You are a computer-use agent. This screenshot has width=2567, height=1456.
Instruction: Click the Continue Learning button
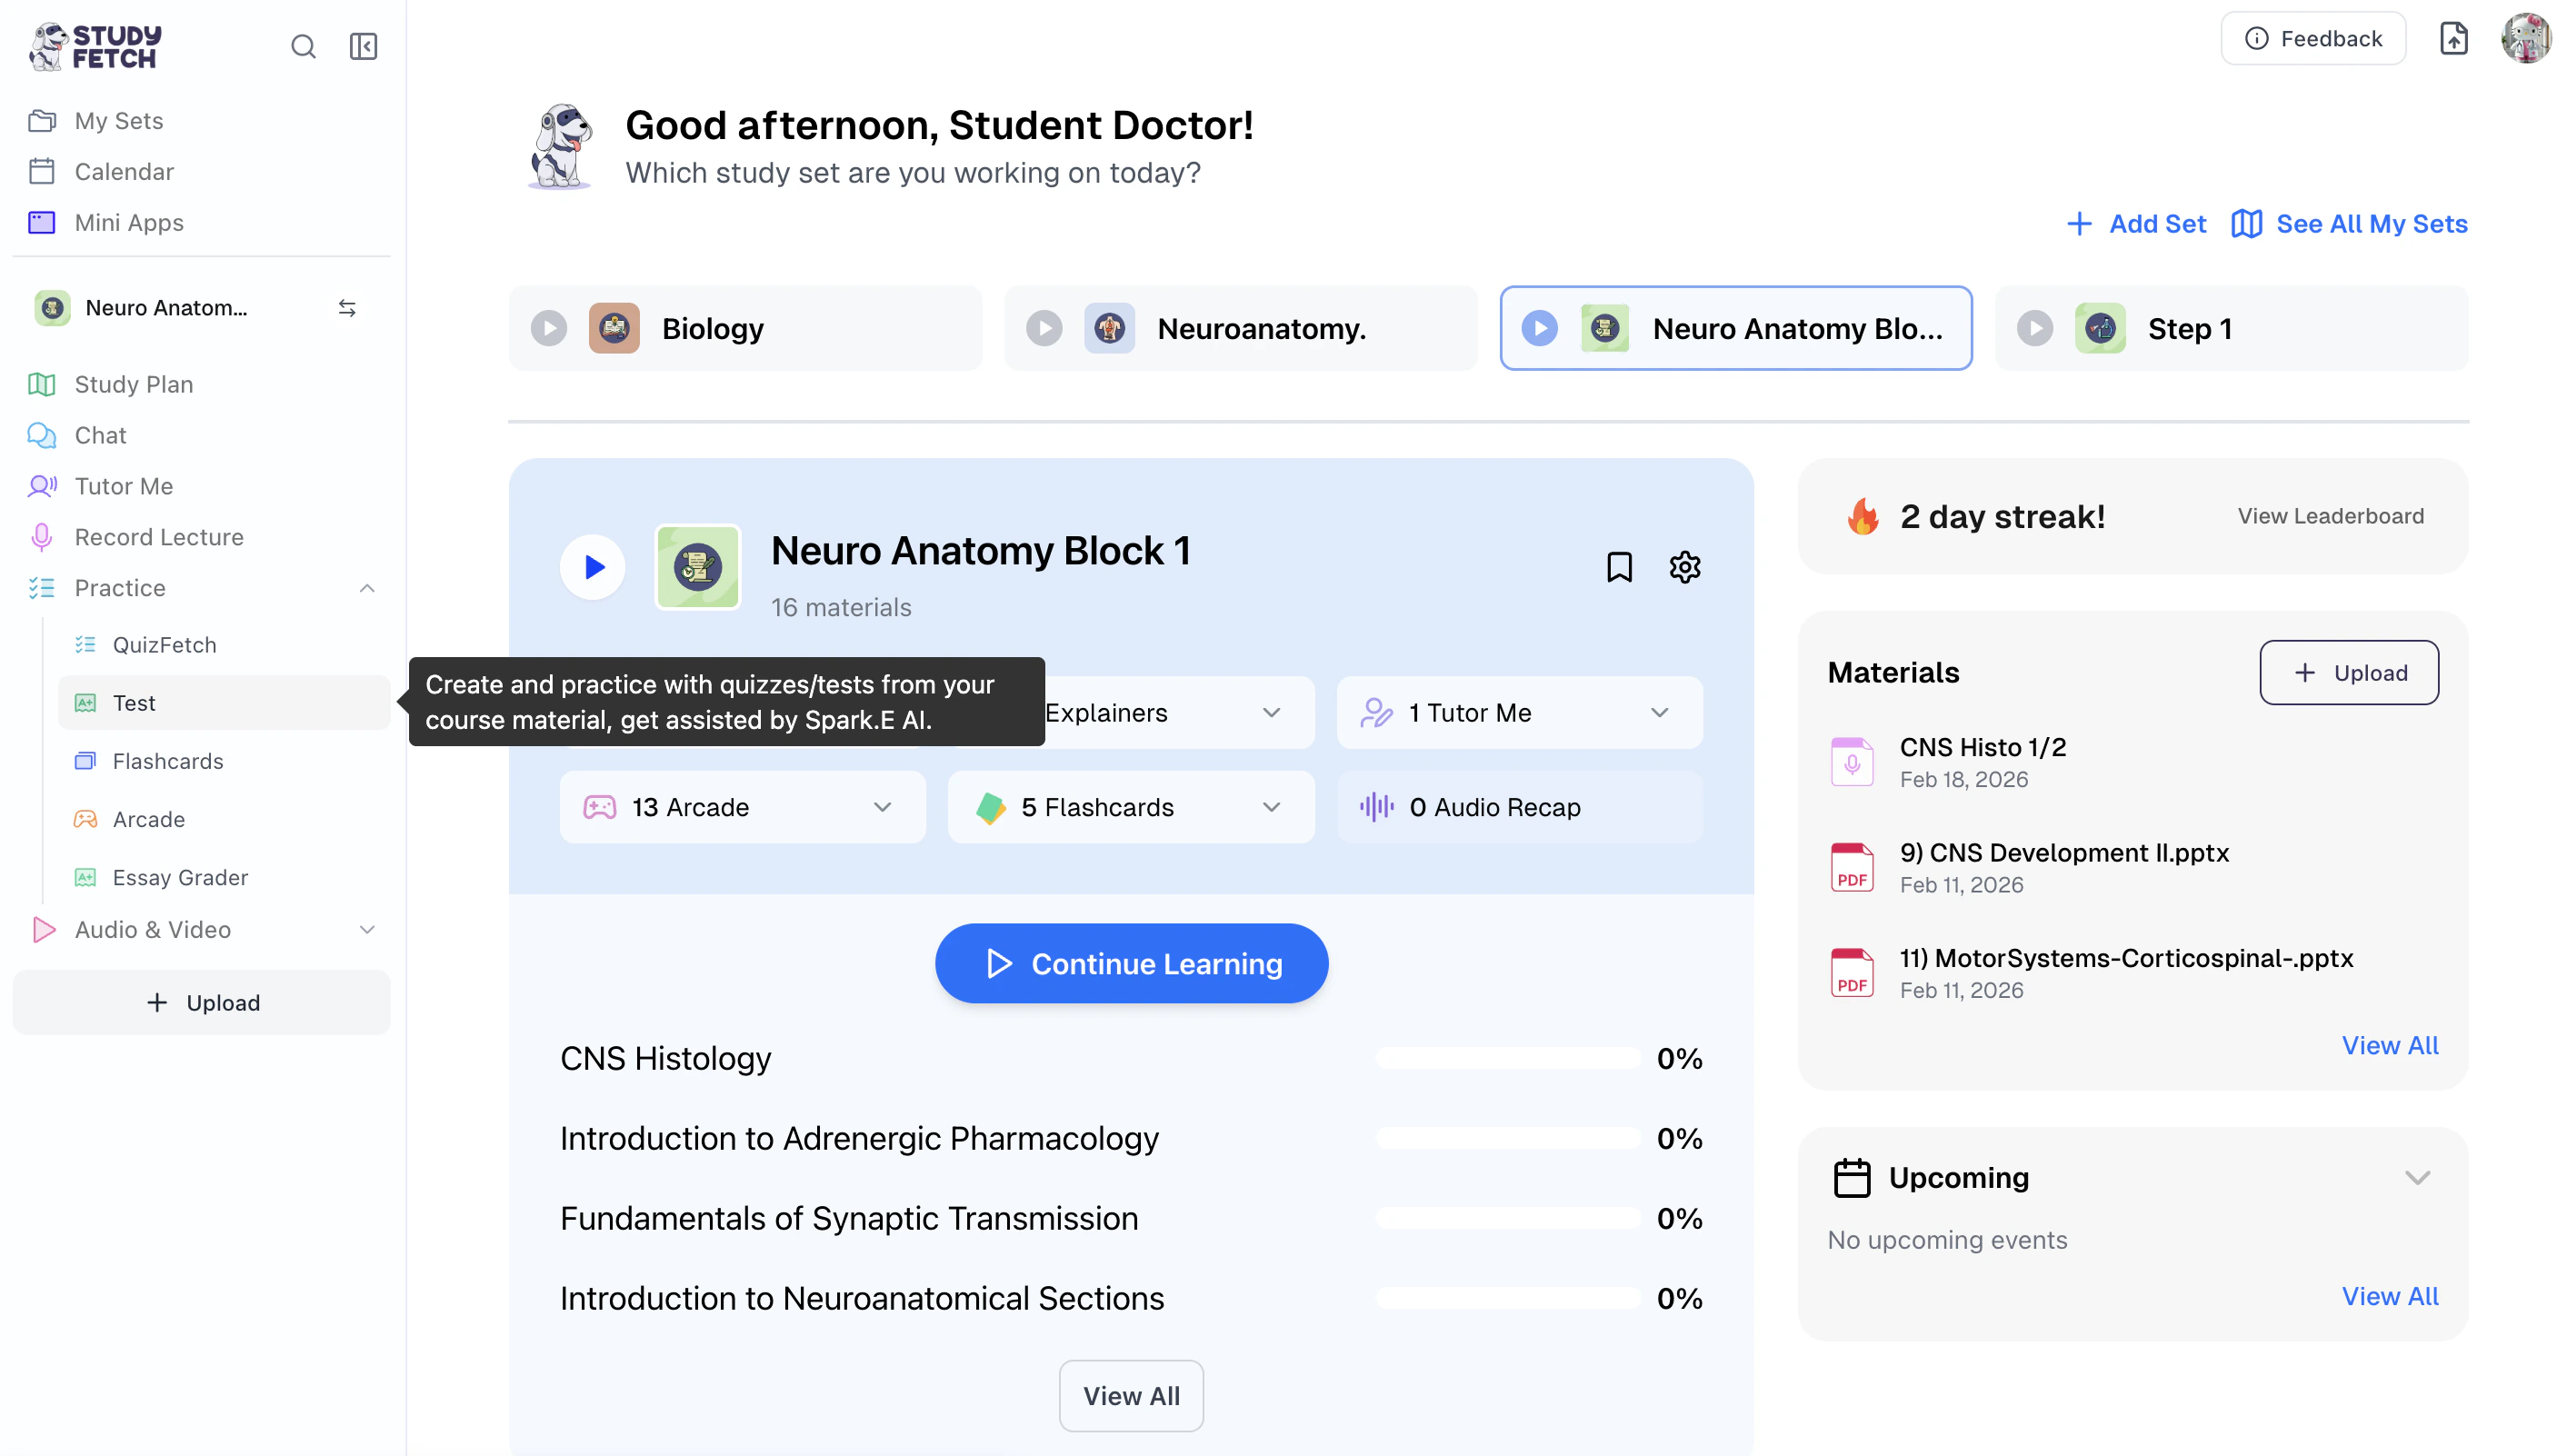coord(1131,963)
